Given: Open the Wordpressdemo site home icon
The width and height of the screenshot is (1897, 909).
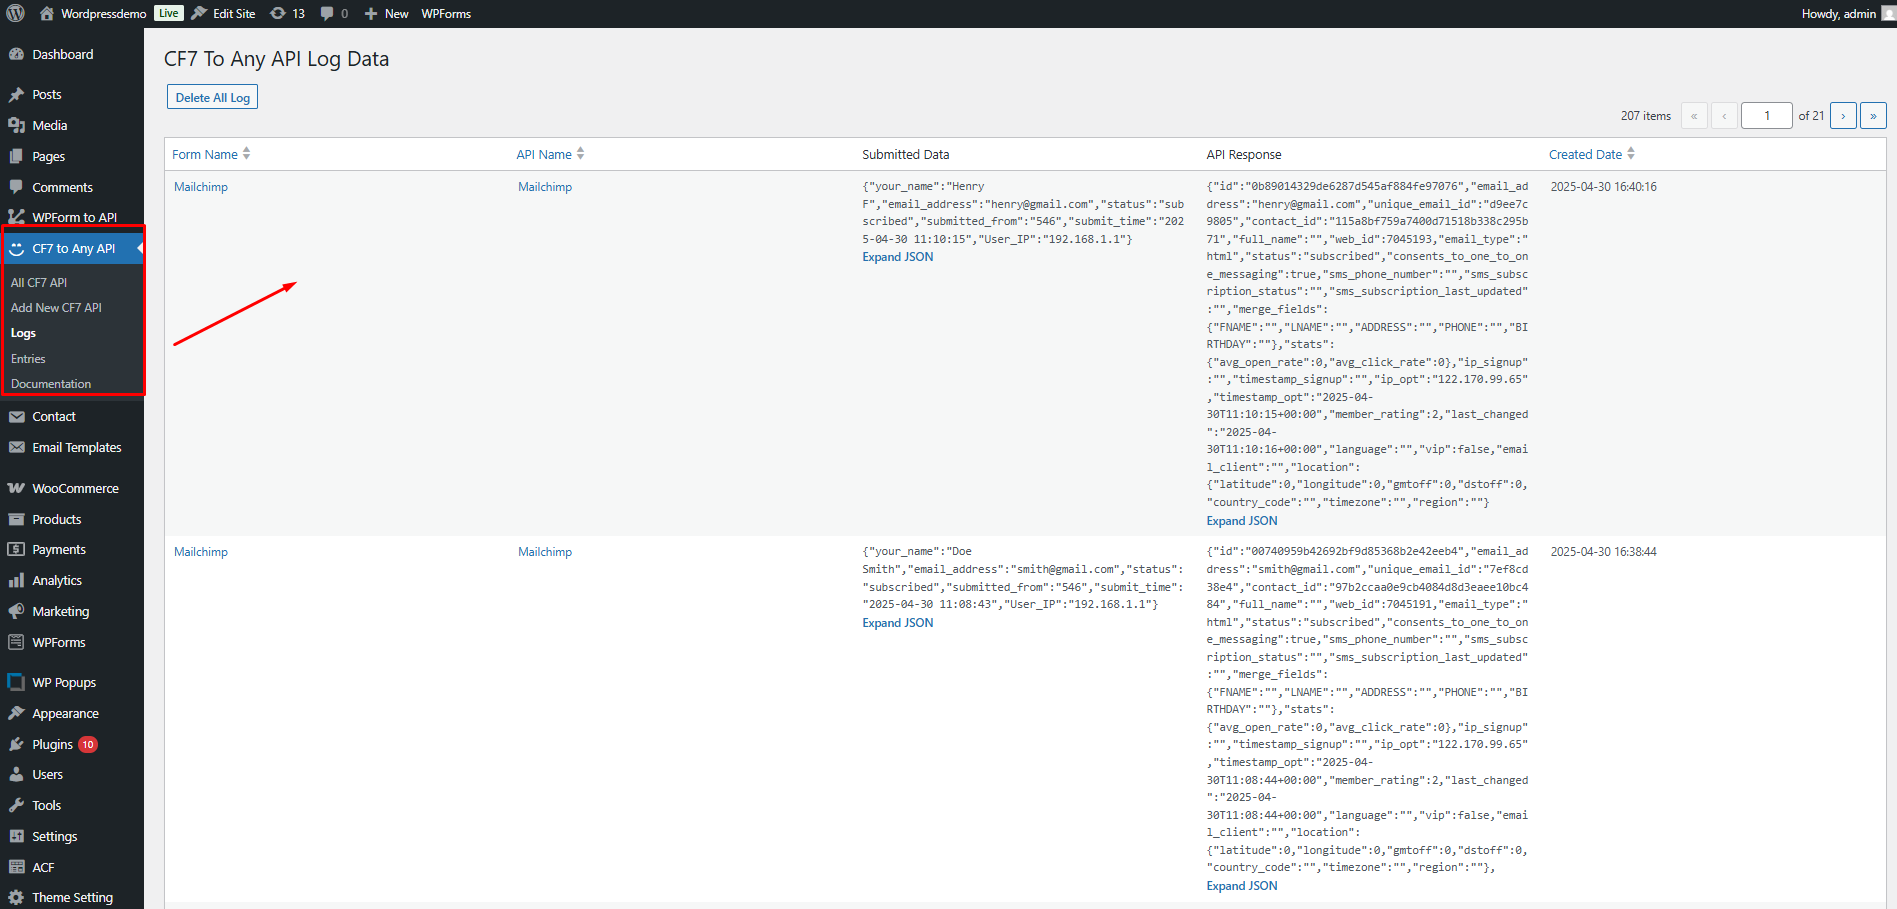Looking at the screenshot, I should (x=47, y=13).
